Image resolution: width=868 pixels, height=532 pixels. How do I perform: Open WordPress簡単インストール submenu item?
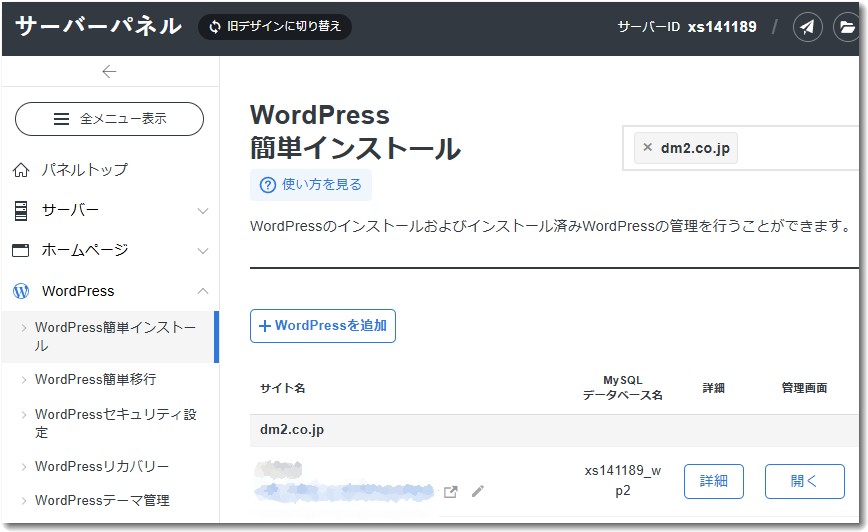(109, 337)
